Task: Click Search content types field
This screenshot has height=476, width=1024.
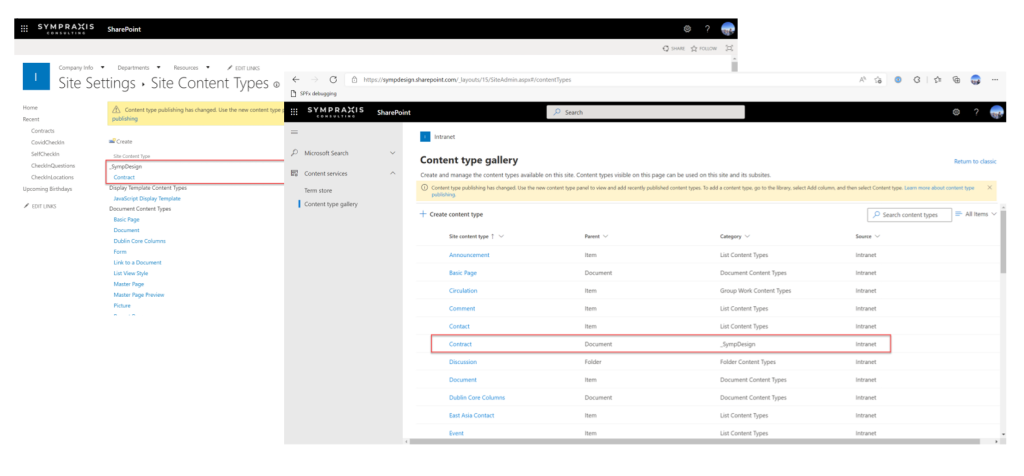Action: pyautogui.click(x=909, y=215)
